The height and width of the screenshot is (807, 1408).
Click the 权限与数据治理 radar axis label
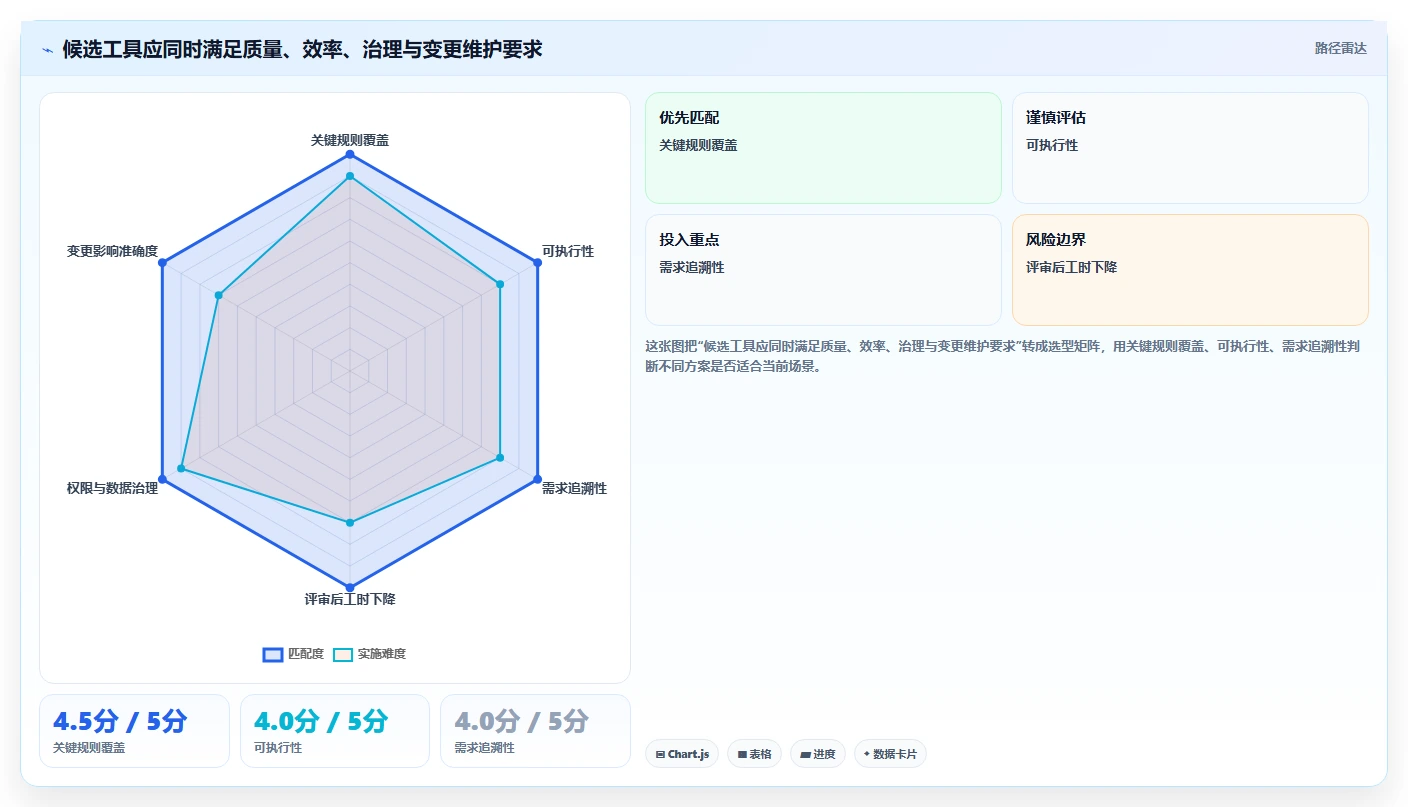(x=112, y=488)
